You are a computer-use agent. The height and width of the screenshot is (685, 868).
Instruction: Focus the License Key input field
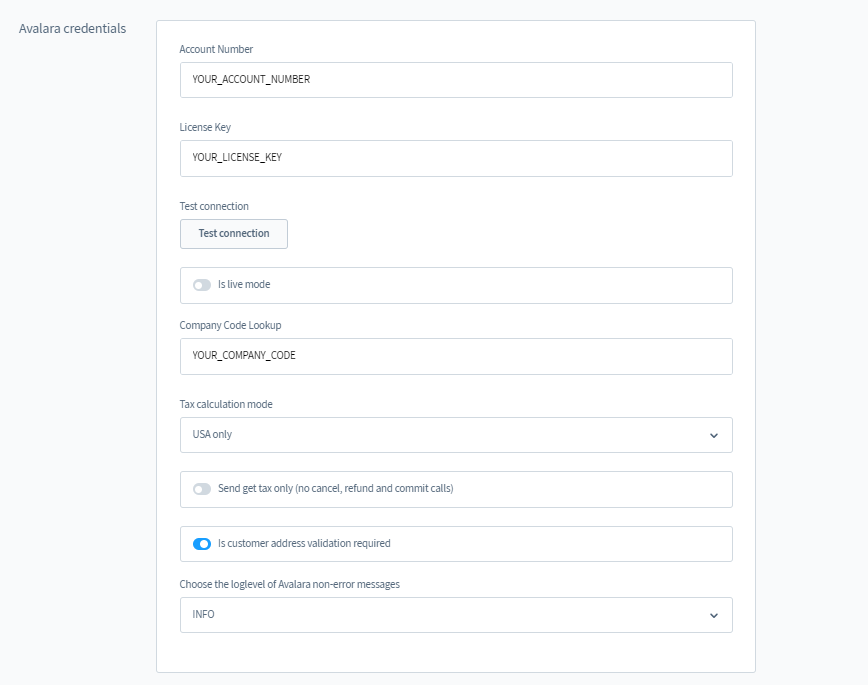[x=456, y=158]
